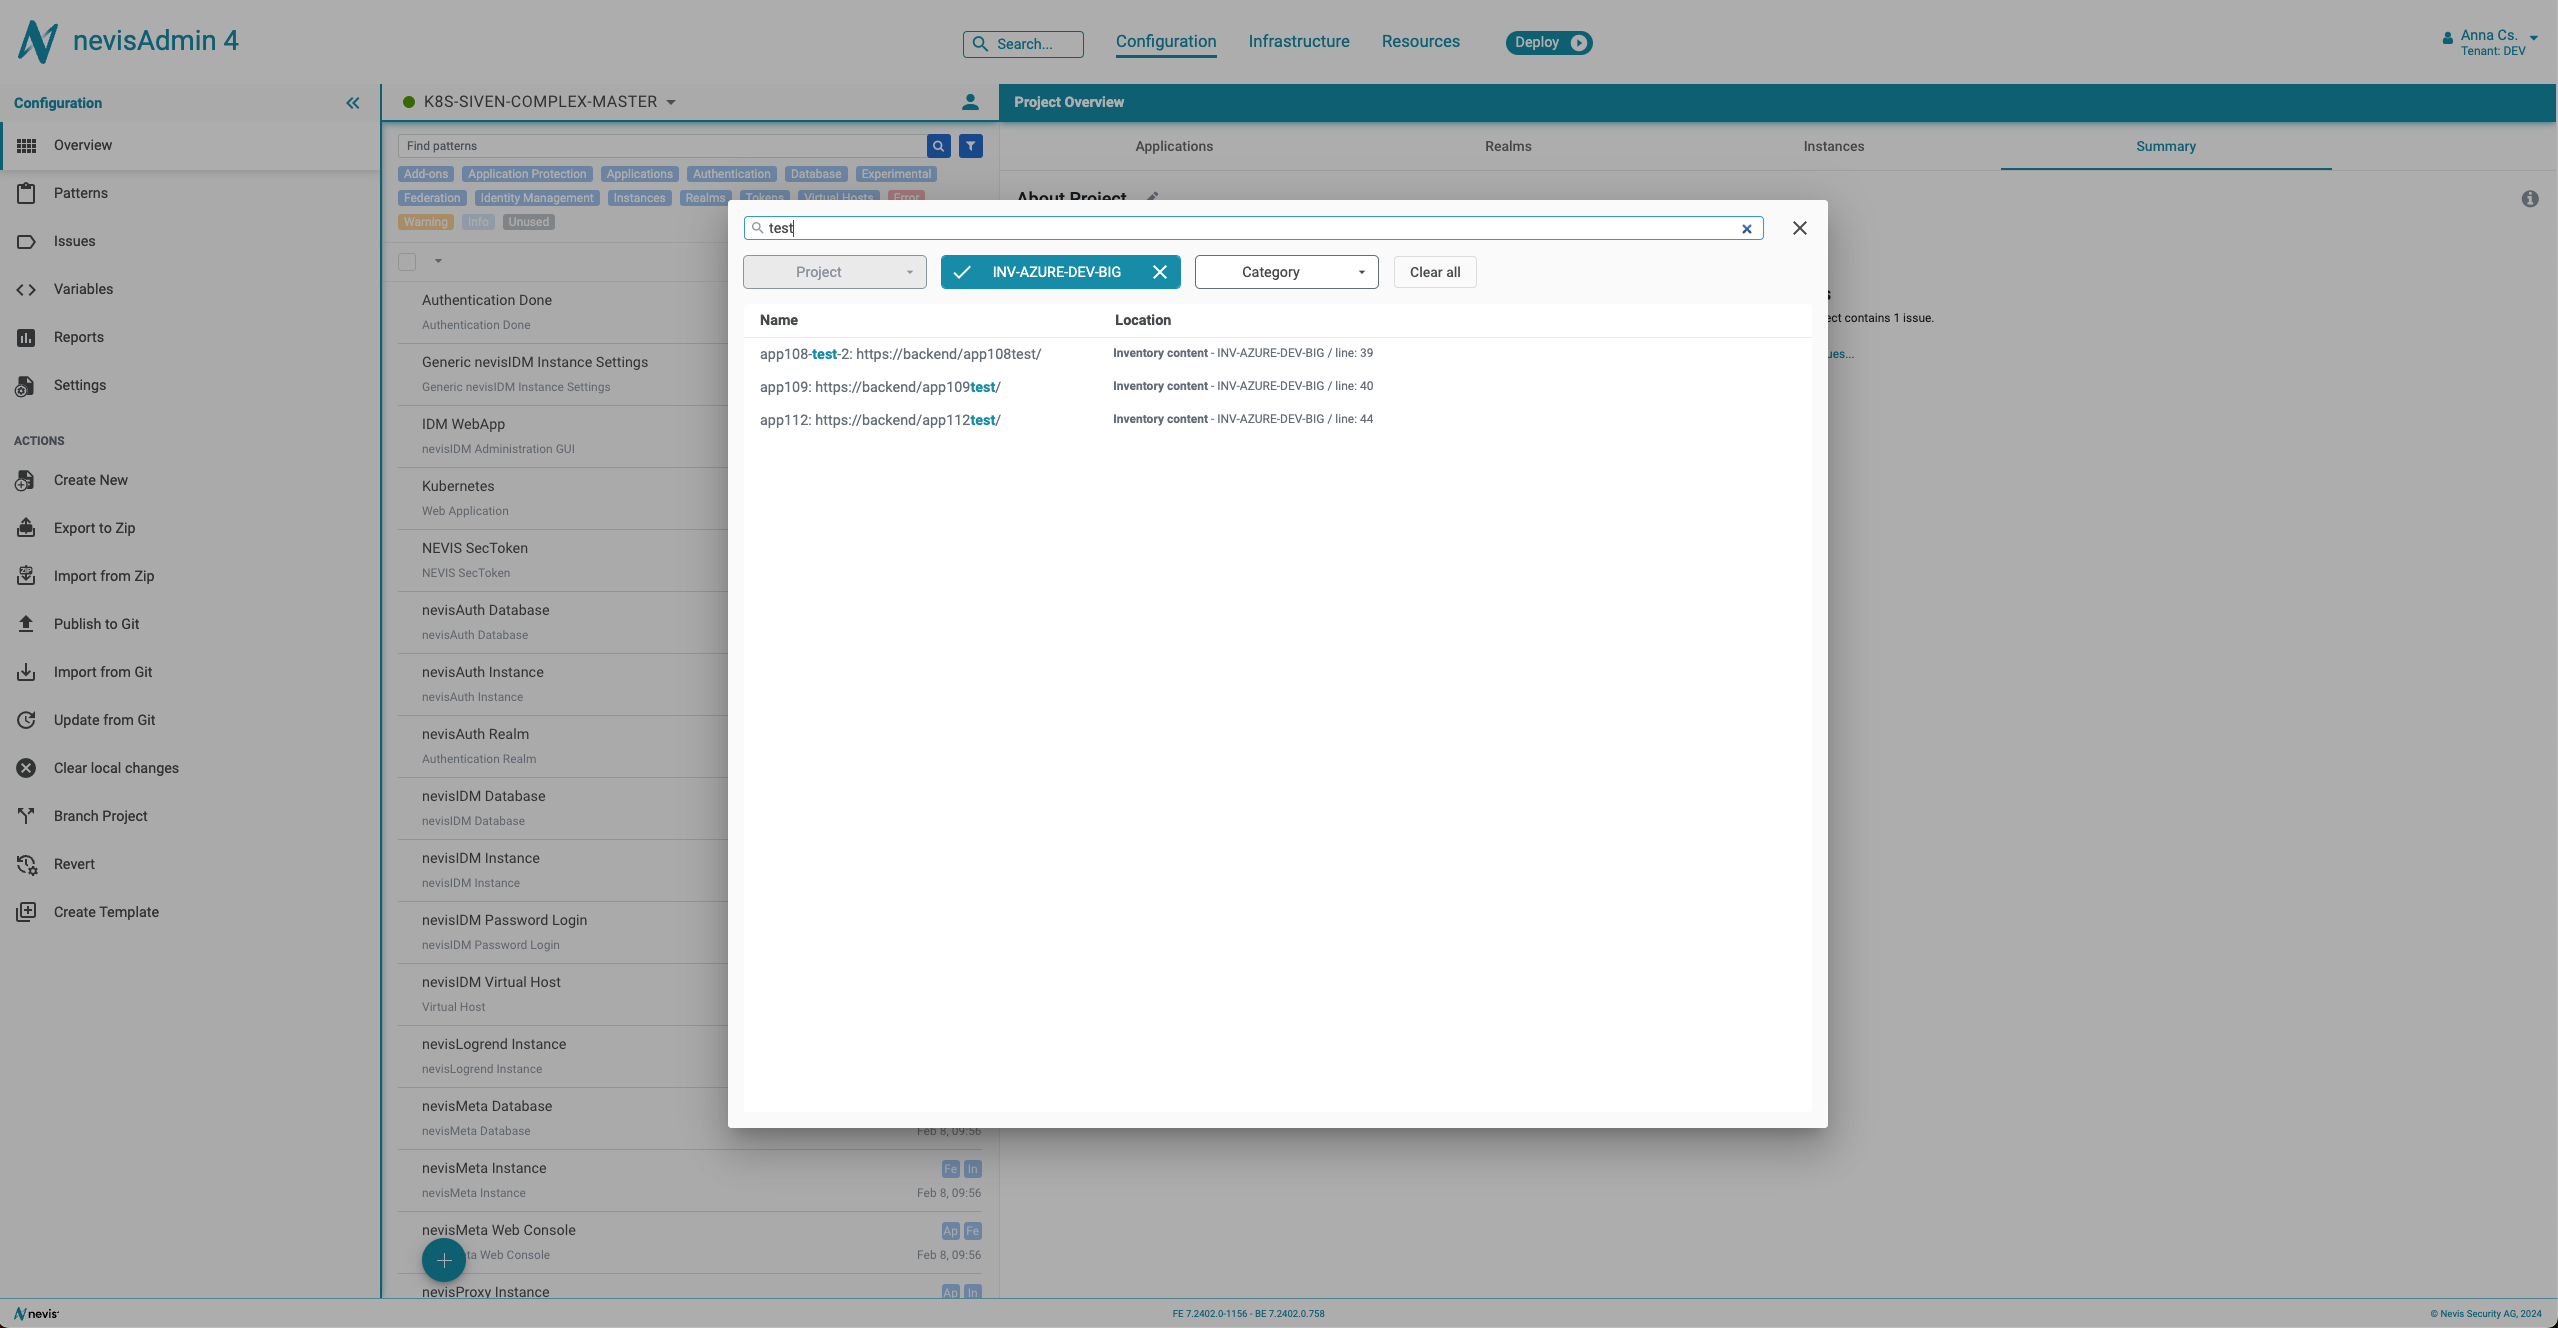Image resolution: width=2558 pixels, height=1328 pixels.
Task: Open the Infrastructure top menu
Action: 1299,42
